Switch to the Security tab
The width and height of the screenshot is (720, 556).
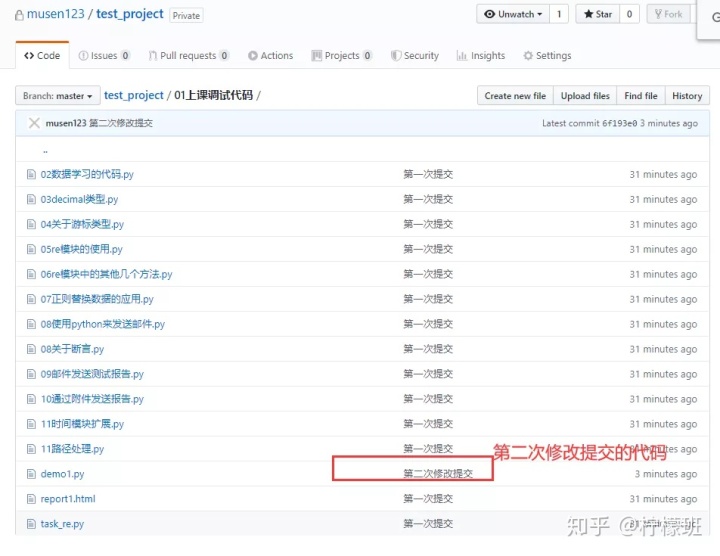click(x=415, y=56)
